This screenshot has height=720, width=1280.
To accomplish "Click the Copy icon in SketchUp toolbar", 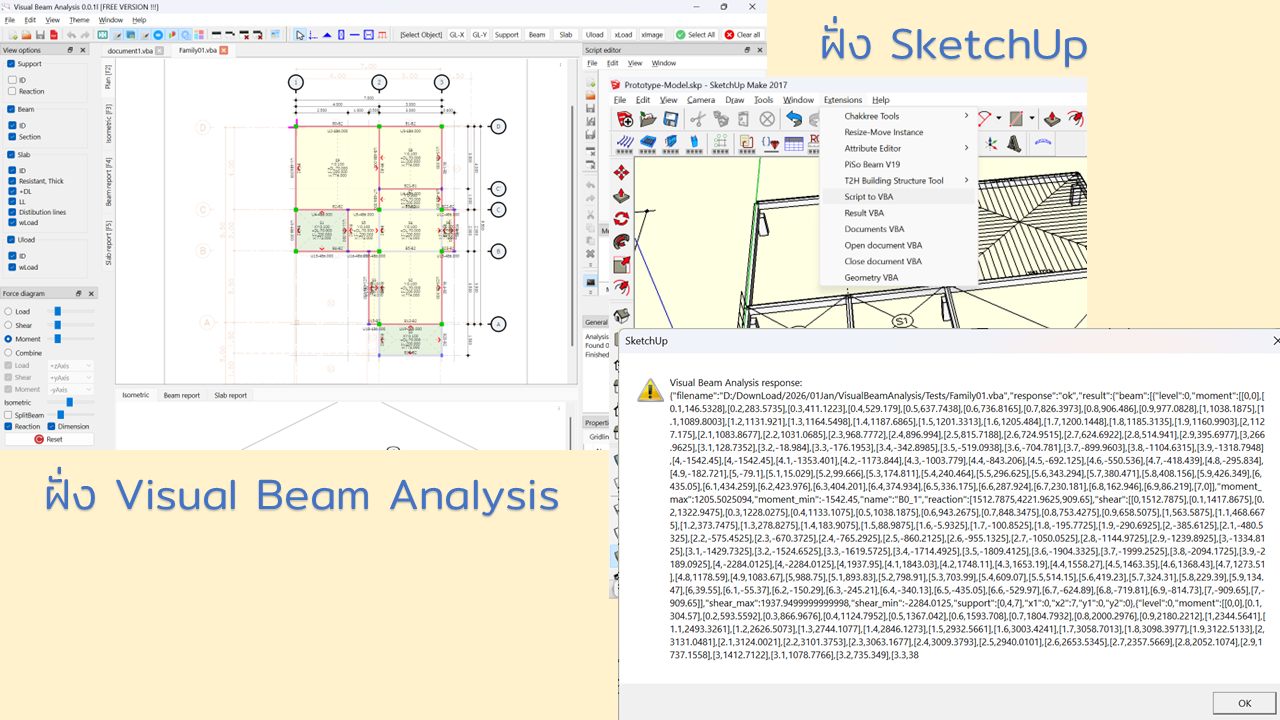I will (721, 119).
